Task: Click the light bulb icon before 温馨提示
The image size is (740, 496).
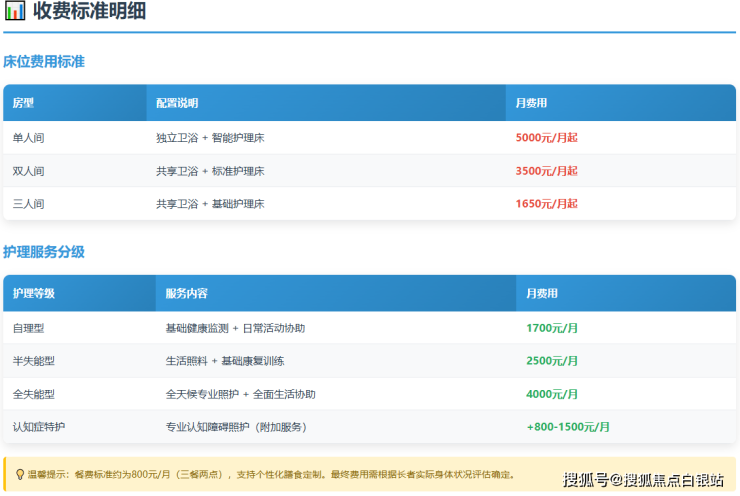Action: [20, 474]
